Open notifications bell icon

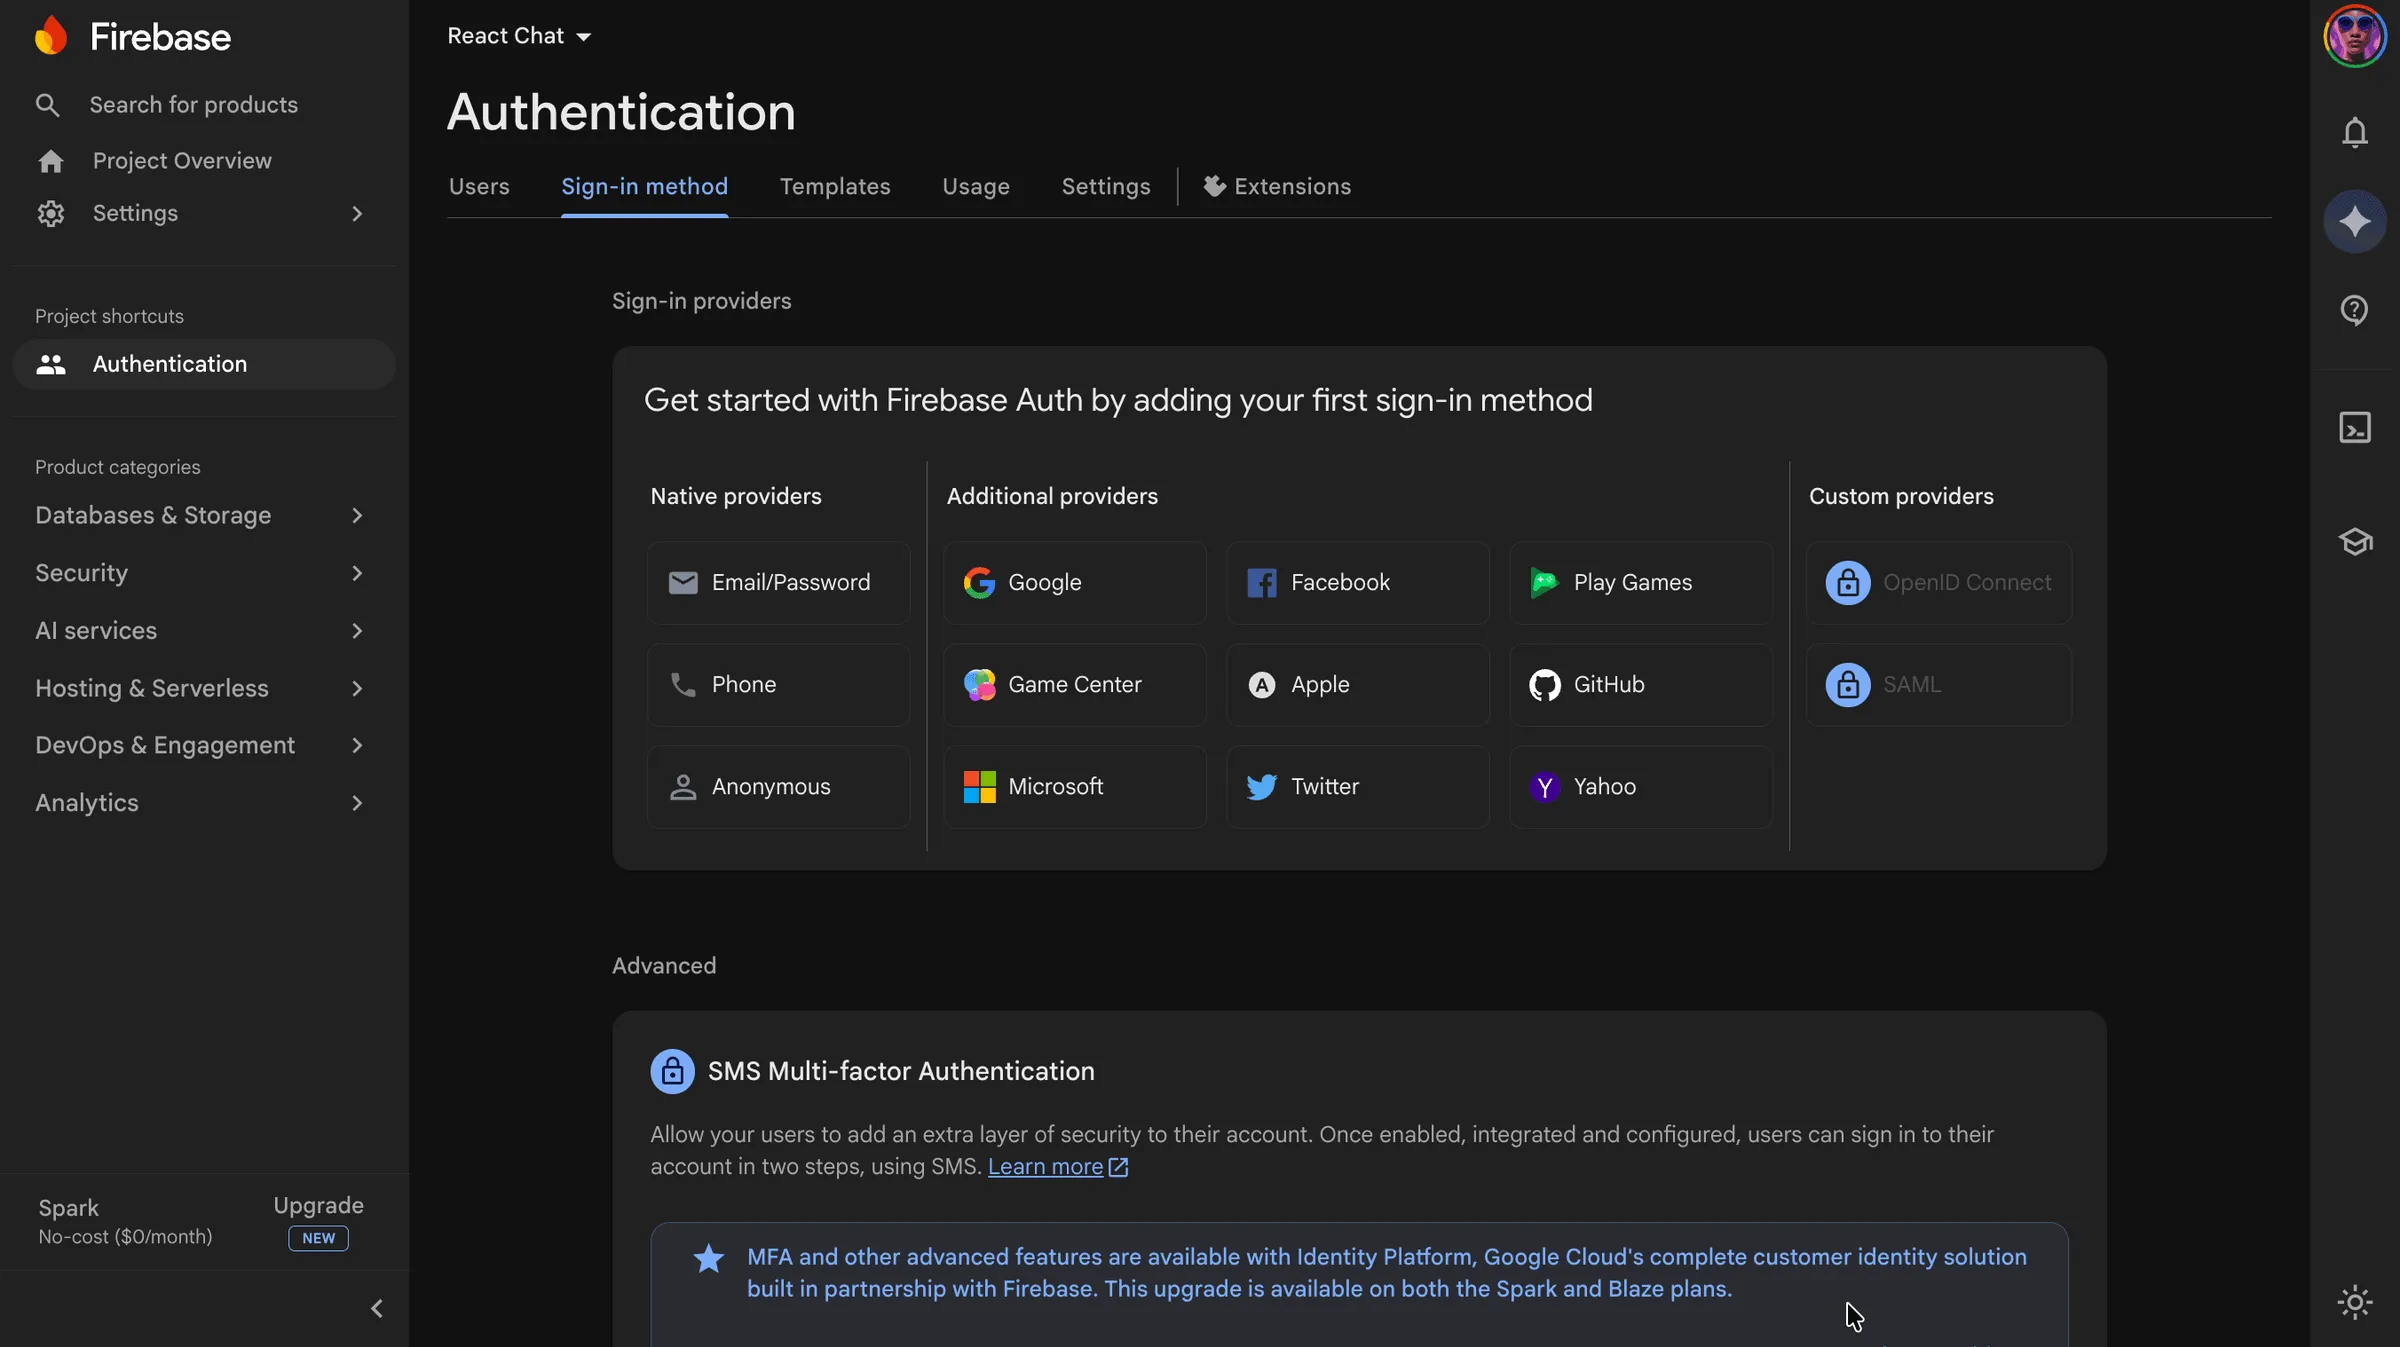(2355, 132)
